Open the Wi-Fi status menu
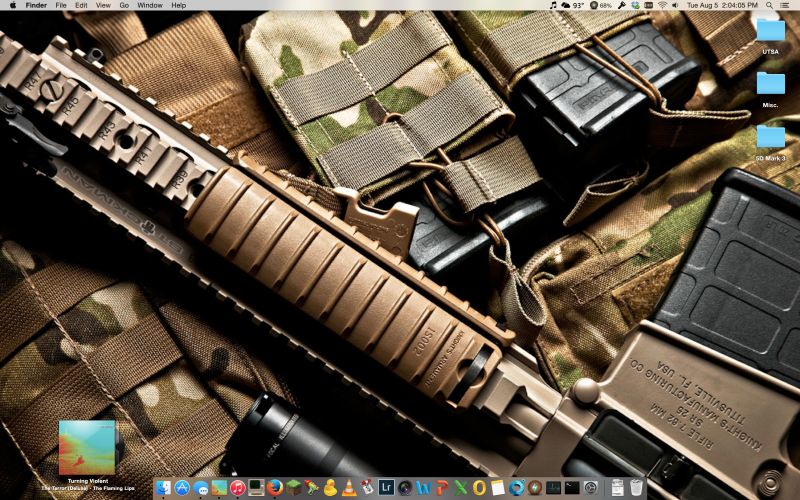800x500 pixels. point(662,5)
